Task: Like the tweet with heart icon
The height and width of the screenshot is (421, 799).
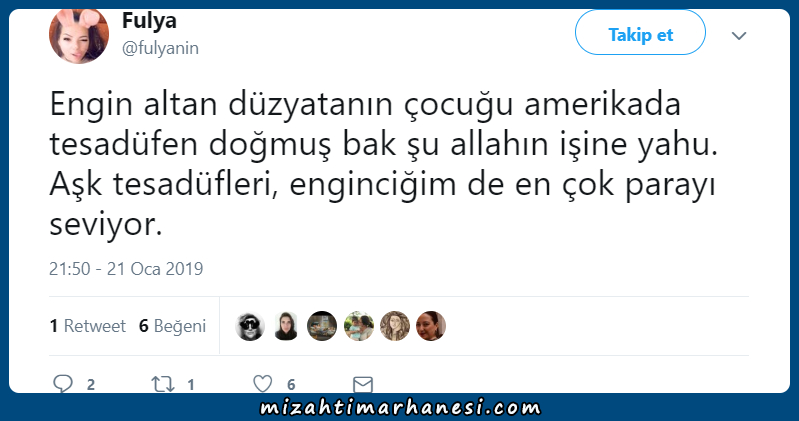Action: [x=263, y=384]
